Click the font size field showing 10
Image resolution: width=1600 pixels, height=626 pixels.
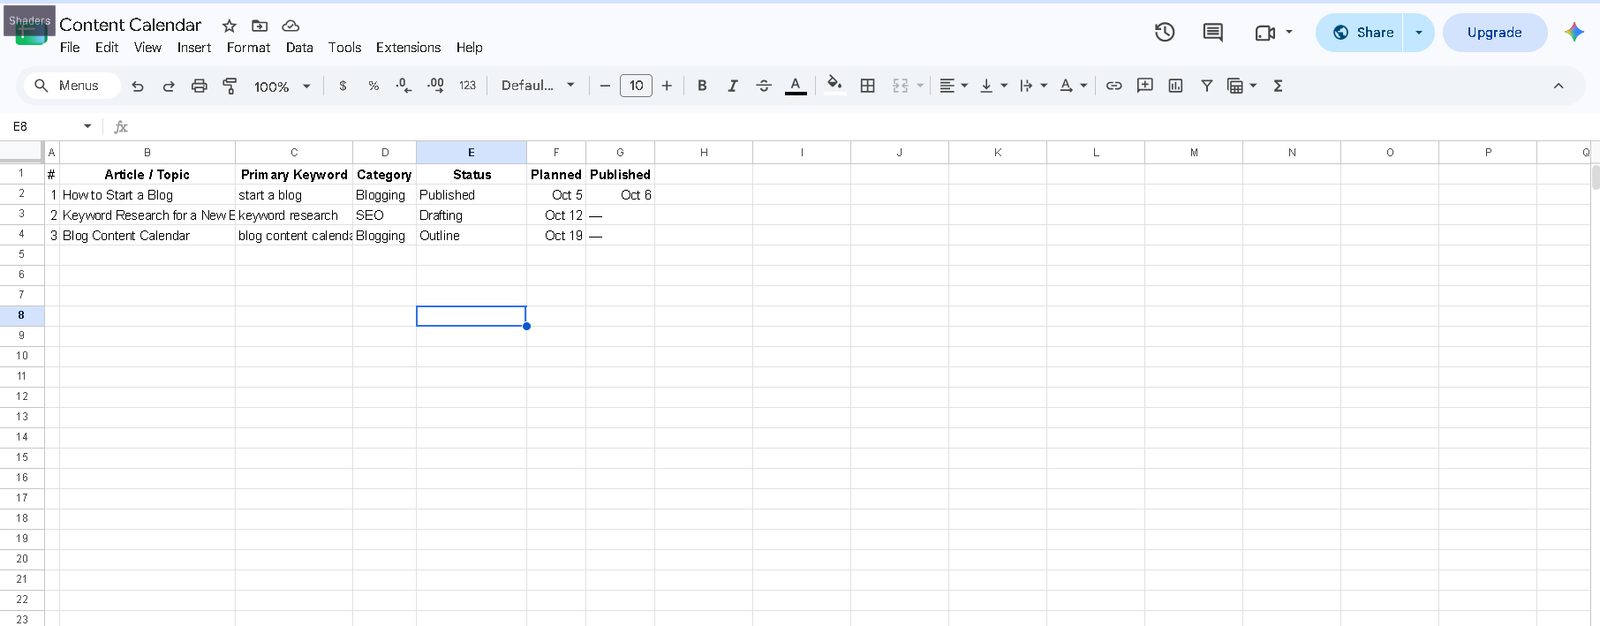[x=636, y=86]
